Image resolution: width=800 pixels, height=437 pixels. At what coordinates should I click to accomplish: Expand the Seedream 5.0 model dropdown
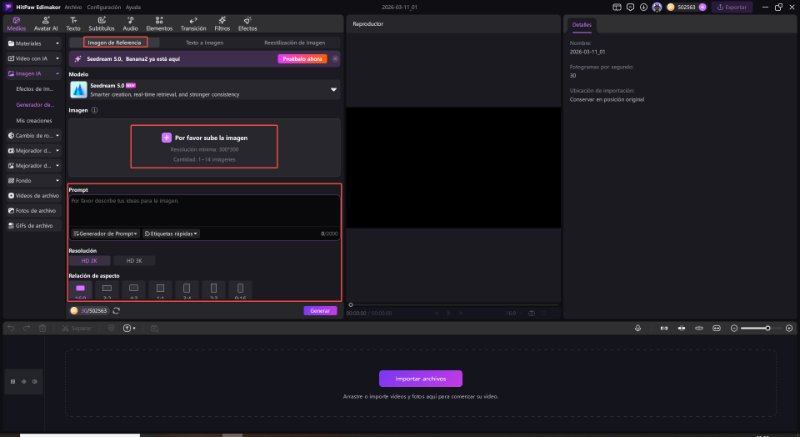333,89
